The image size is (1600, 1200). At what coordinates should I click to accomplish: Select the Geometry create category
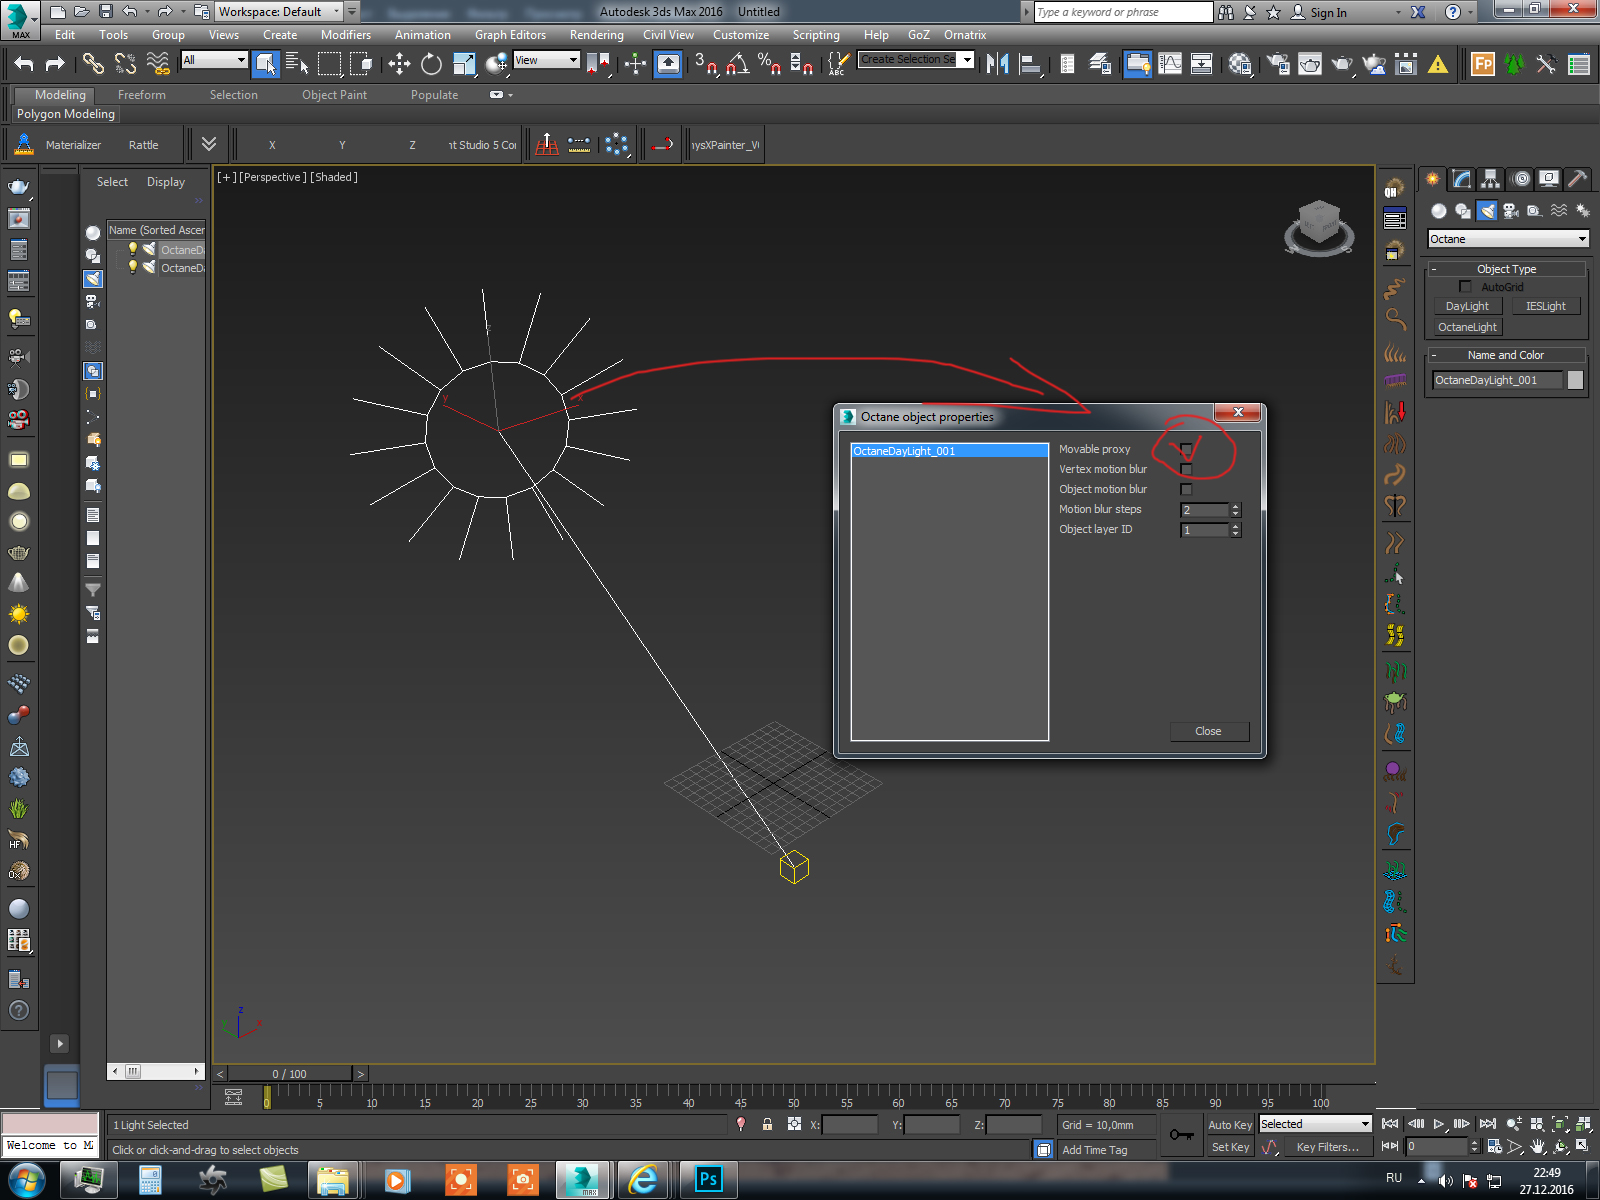[1439, 210]
